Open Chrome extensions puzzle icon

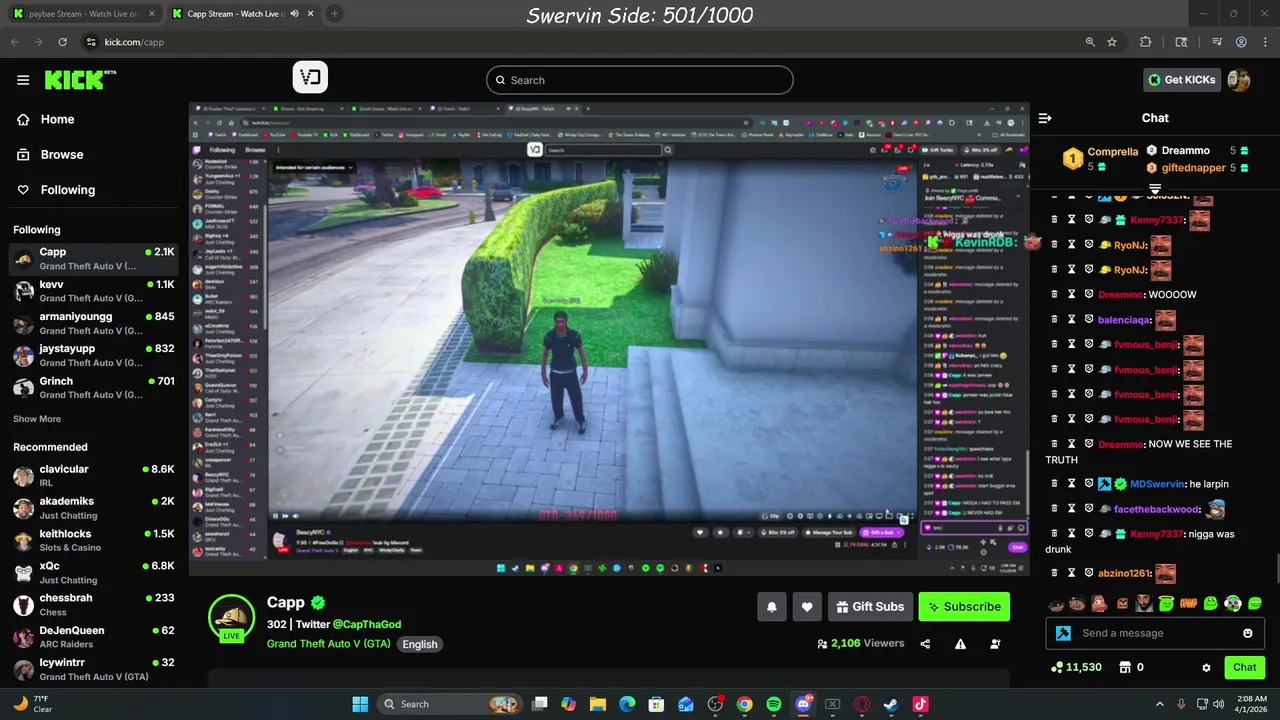1146,42
